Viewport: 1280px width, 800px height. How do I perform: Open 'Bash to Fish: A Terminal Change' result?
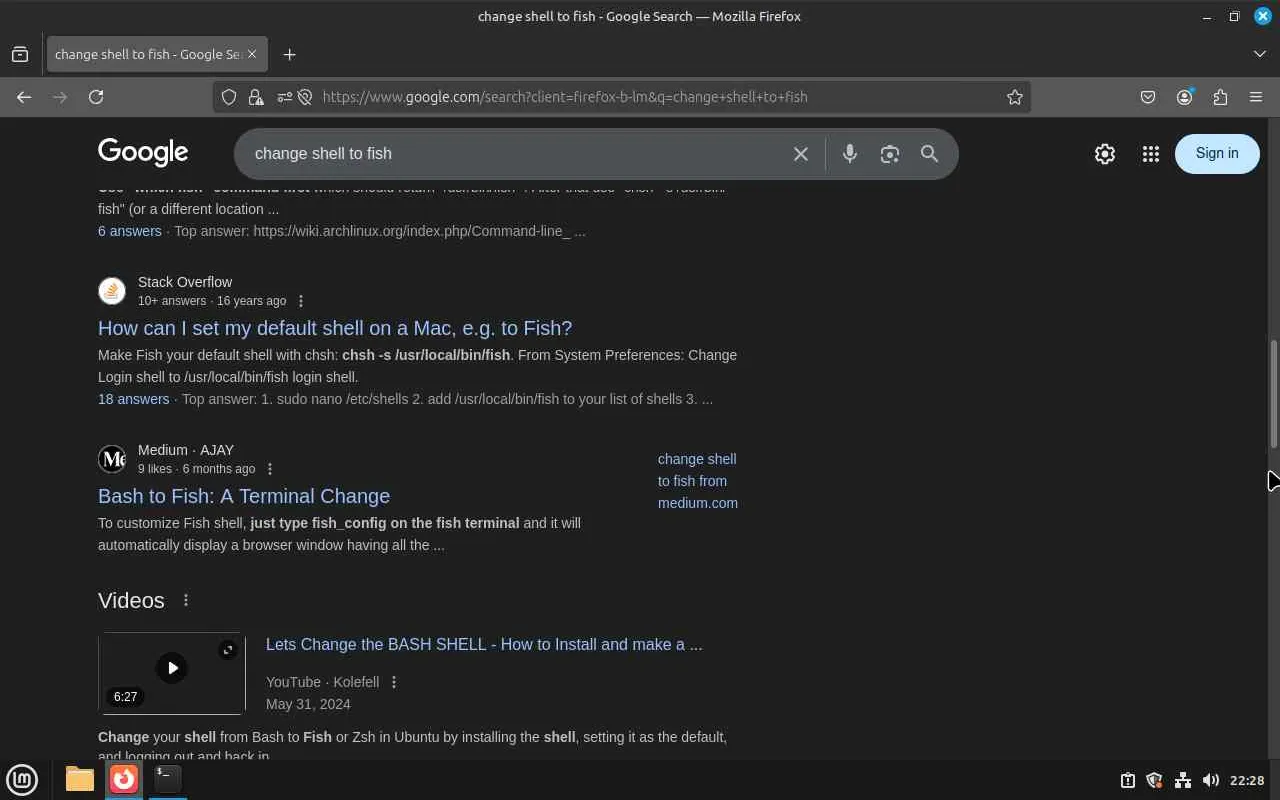click(x=244, y=496)
